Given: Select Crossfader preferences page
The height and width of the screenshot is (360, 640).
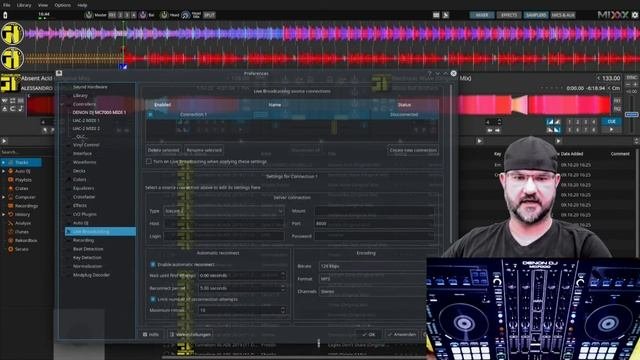Looking at the screenshot, I should 84,197.
